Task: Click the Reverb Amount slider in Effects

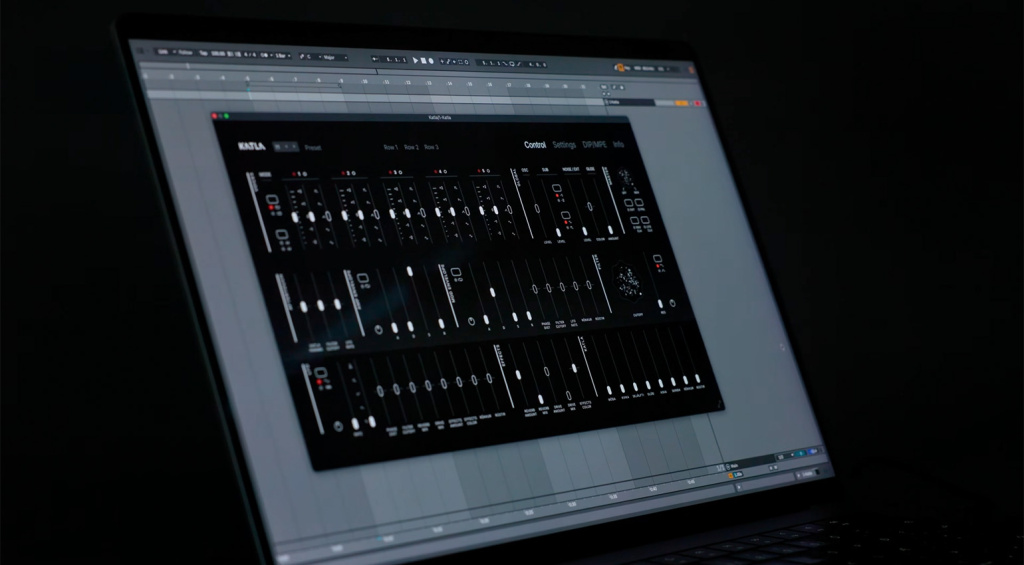Action: [x=518, y=375]
